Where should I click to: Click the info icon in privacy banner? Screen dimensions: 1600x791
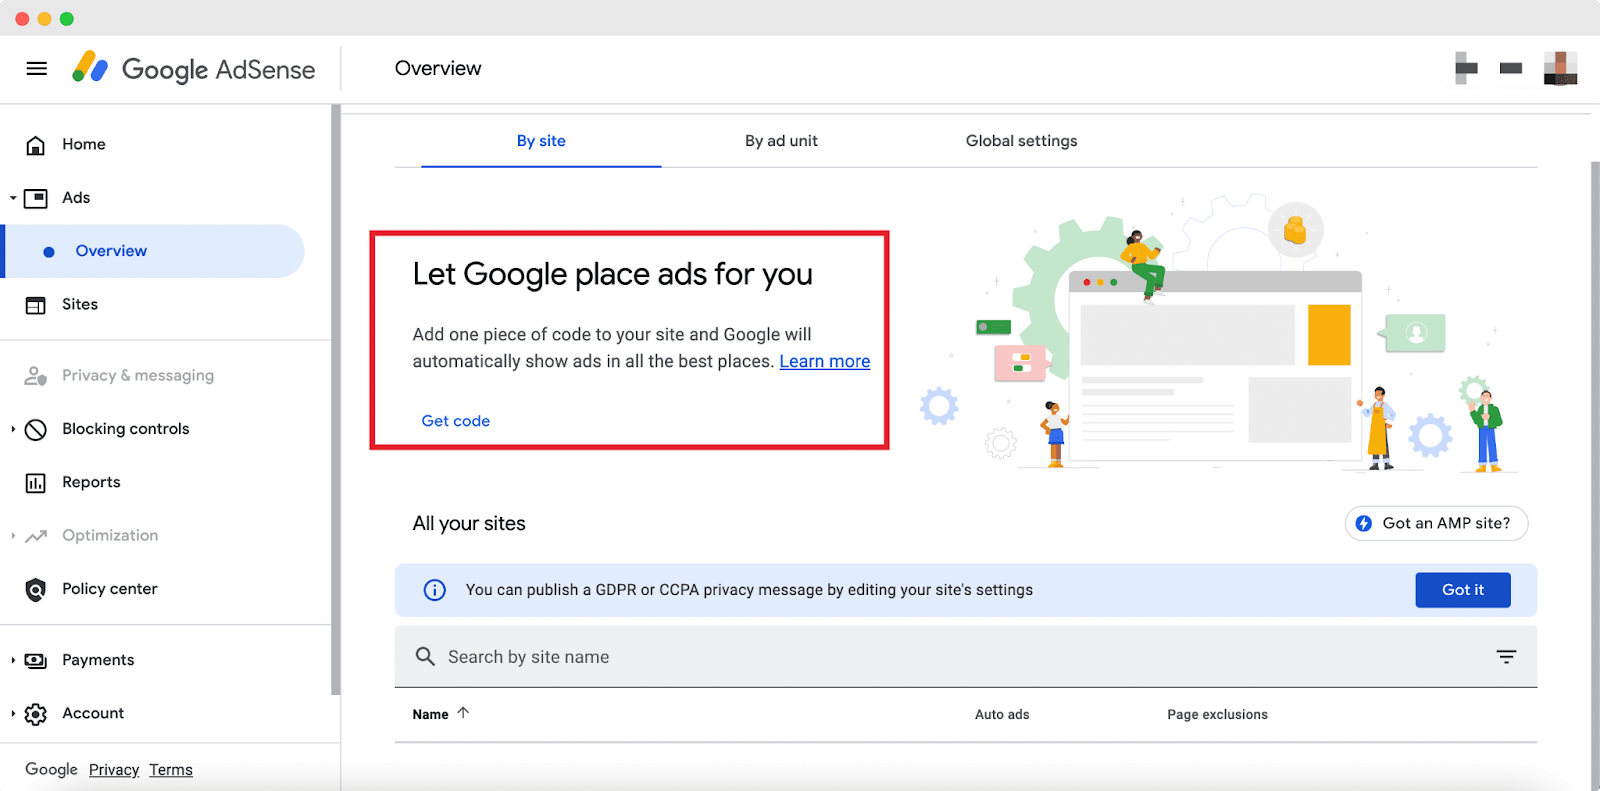(x=435, y=590)
